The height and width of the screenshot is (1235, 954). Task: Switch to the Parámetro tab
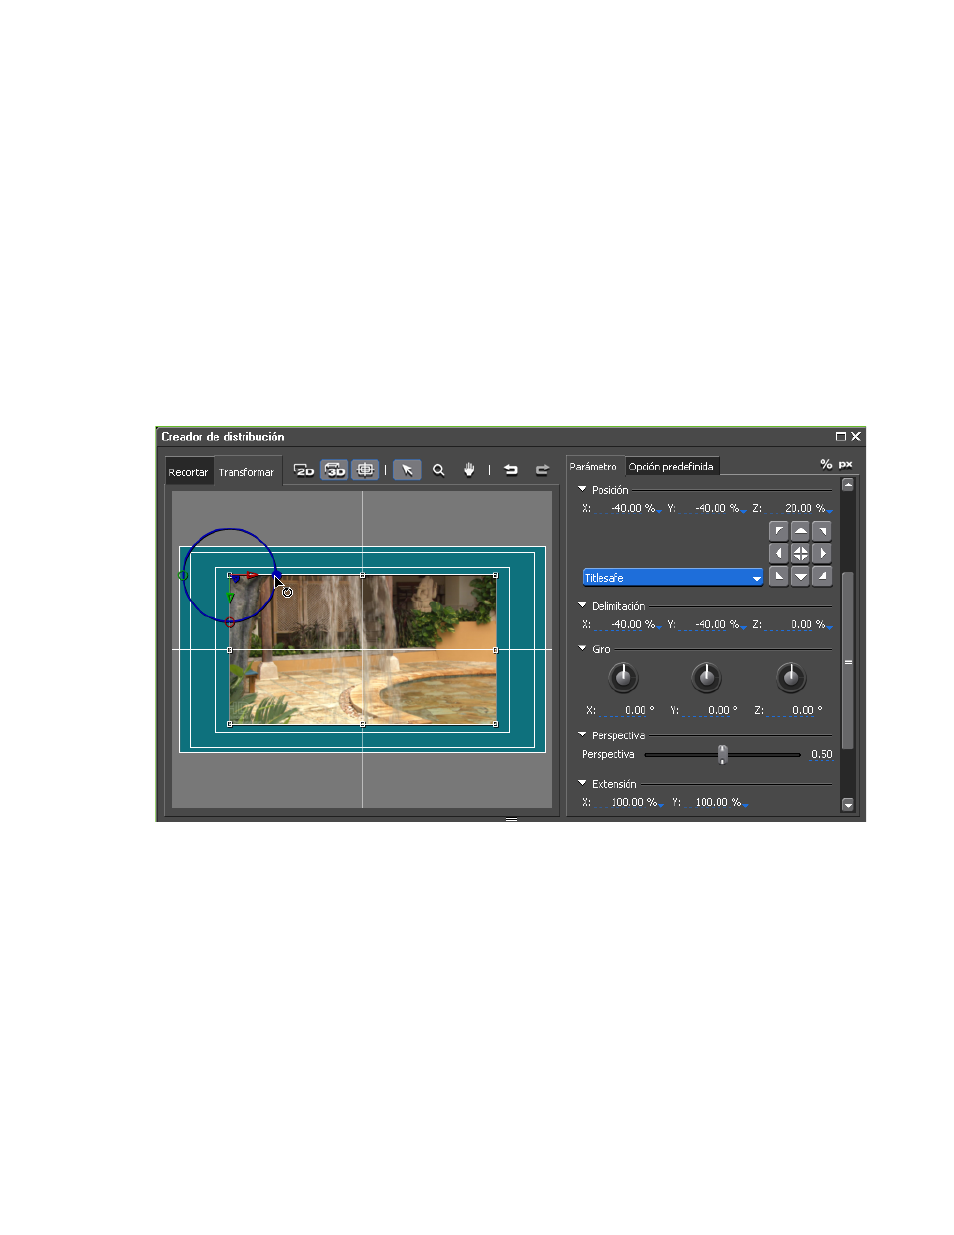pos(593,467)
